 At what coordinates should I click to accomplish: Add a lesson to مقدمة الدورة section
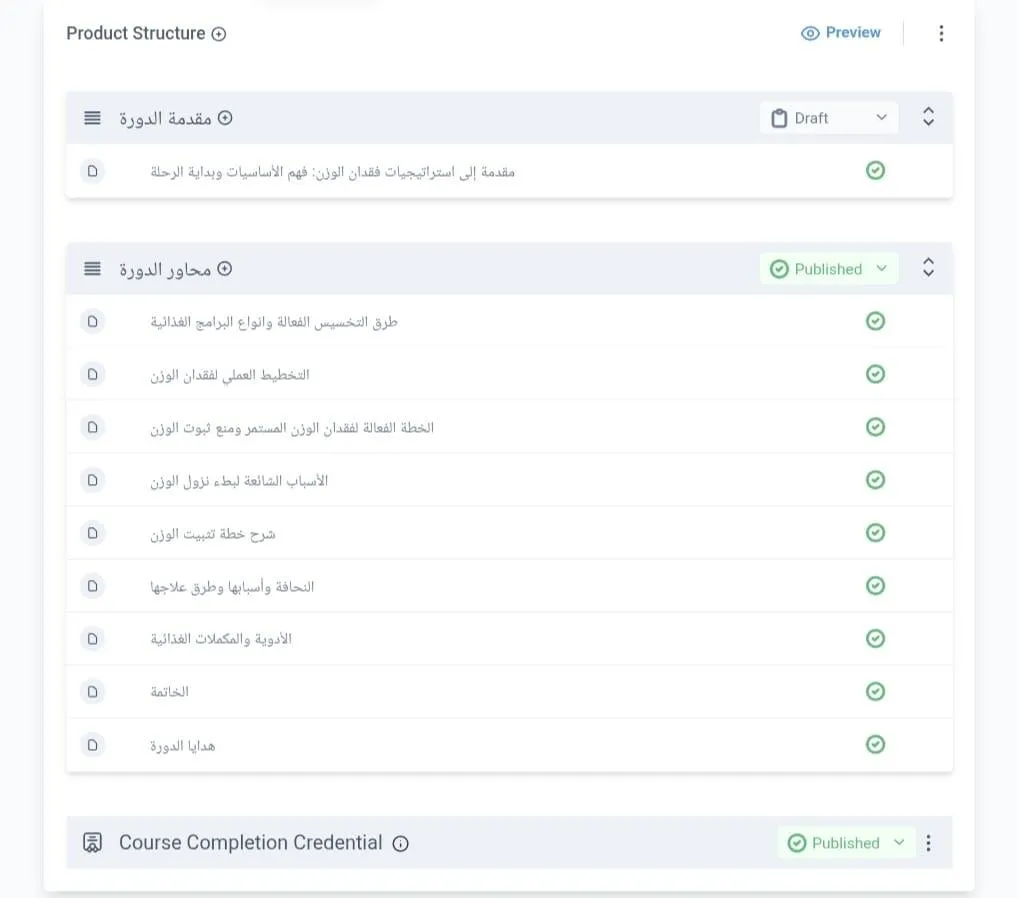(x=225, y=118)
